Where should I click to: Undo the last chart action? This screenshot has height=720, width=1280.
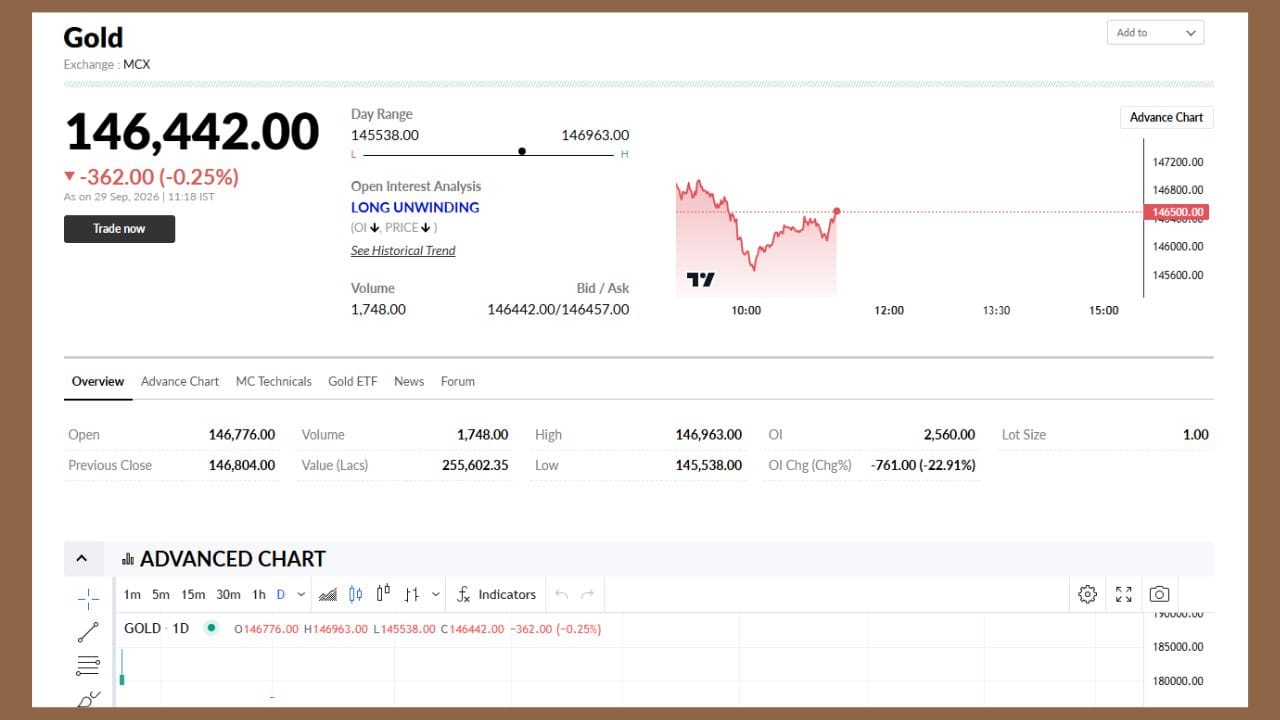click(x=561, y=594)
